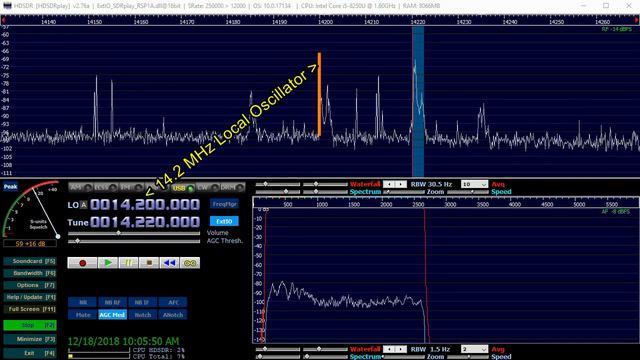The height and width of the screenshot is (360, 640).
Task: Adjust the Volume slider
Action: pos(134,233)
